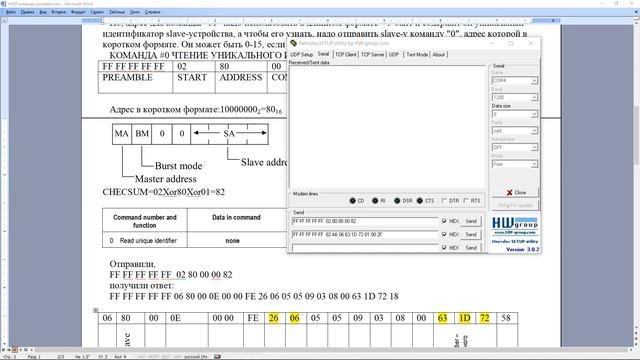The width and height of the screenshot is (640, 360).
Task: Click the language indicator in status bar
Action: [x=196, y=356]
